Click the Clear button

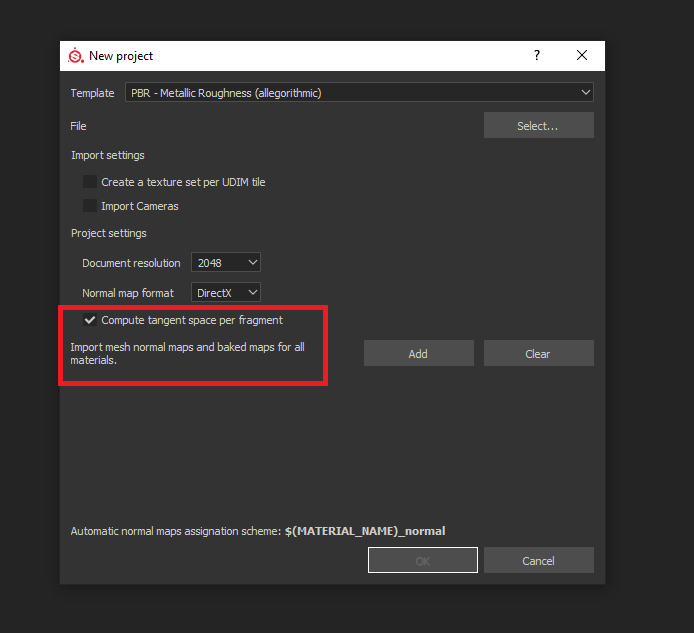point(539,353)
